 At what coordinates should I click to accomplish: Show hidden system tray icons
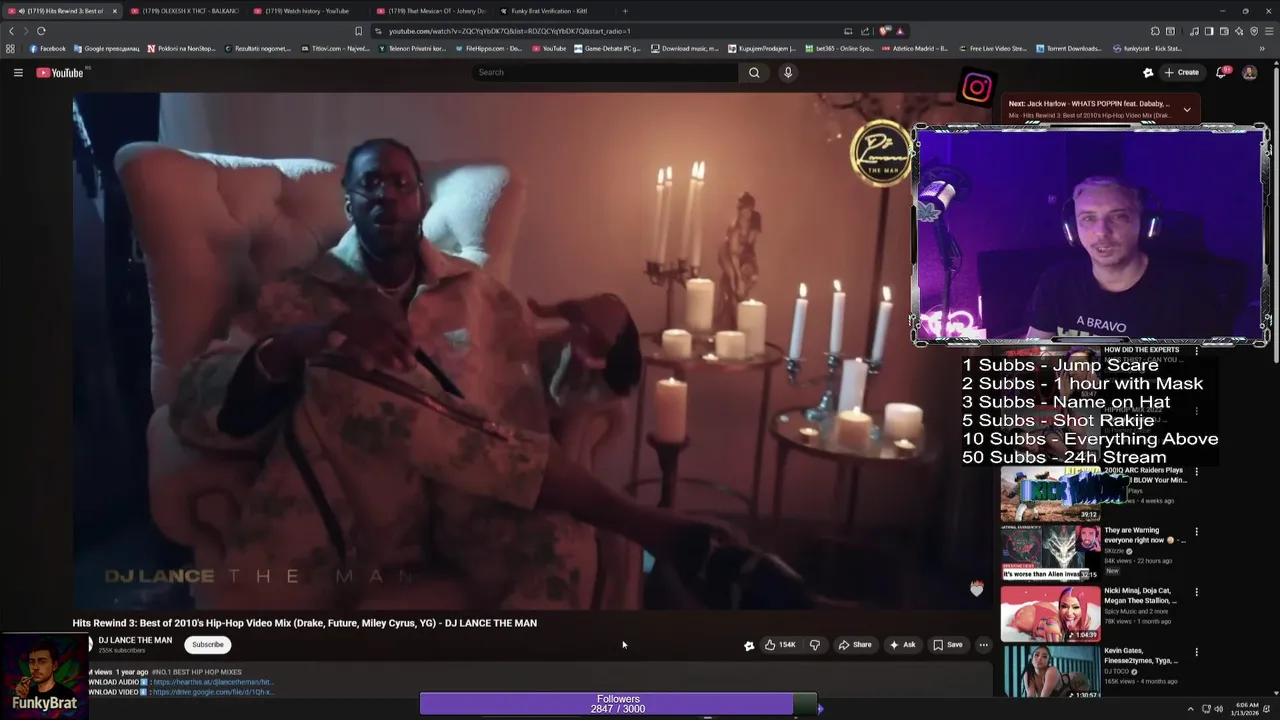pyautogui.click(x=1190, y=709)
